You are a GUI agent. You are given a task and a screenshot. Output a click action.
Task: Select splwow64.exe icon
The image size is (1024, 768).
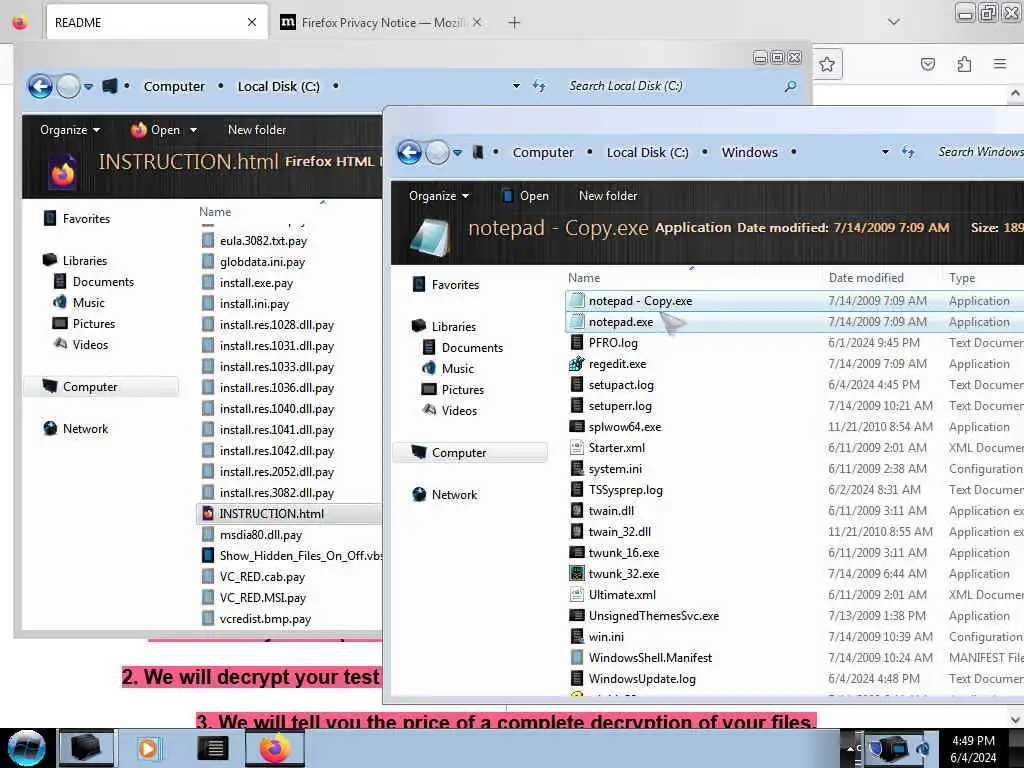point(577,426)
